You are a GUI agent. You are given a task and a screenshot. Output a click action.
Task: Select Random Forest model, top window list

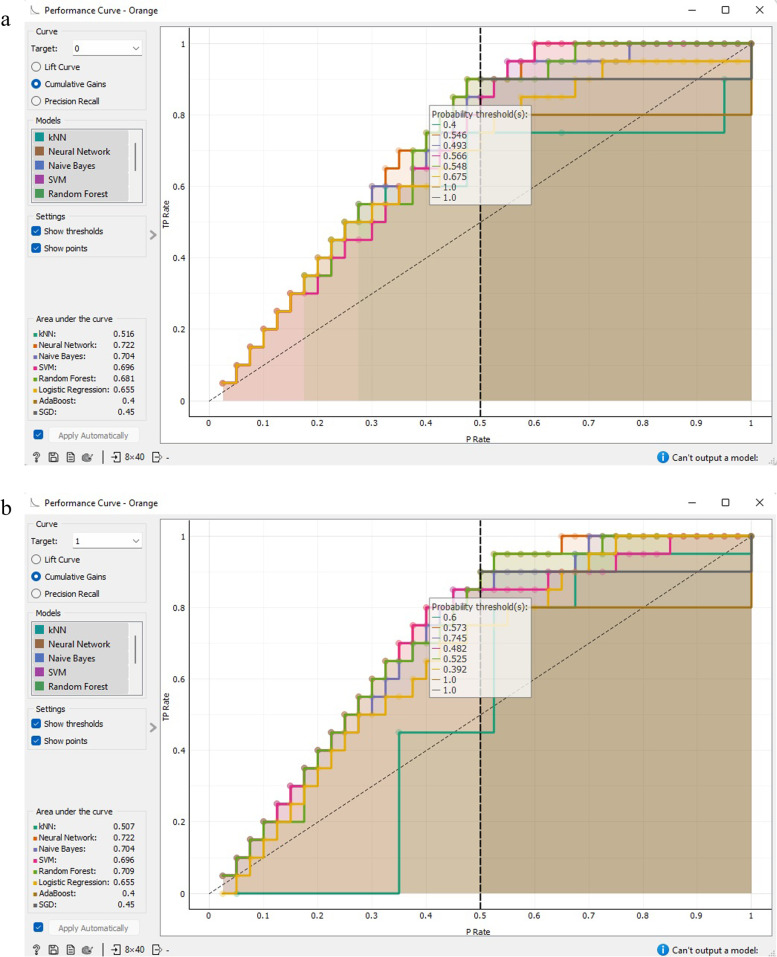(x=80, y=193)
